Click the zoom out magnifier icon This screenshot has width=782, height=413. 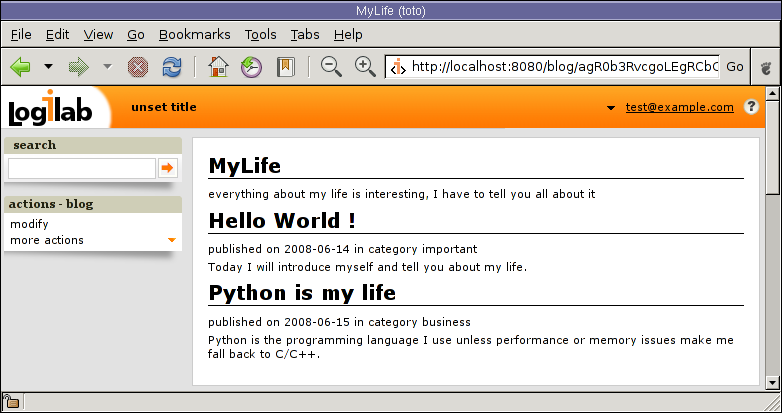[331, 67]
